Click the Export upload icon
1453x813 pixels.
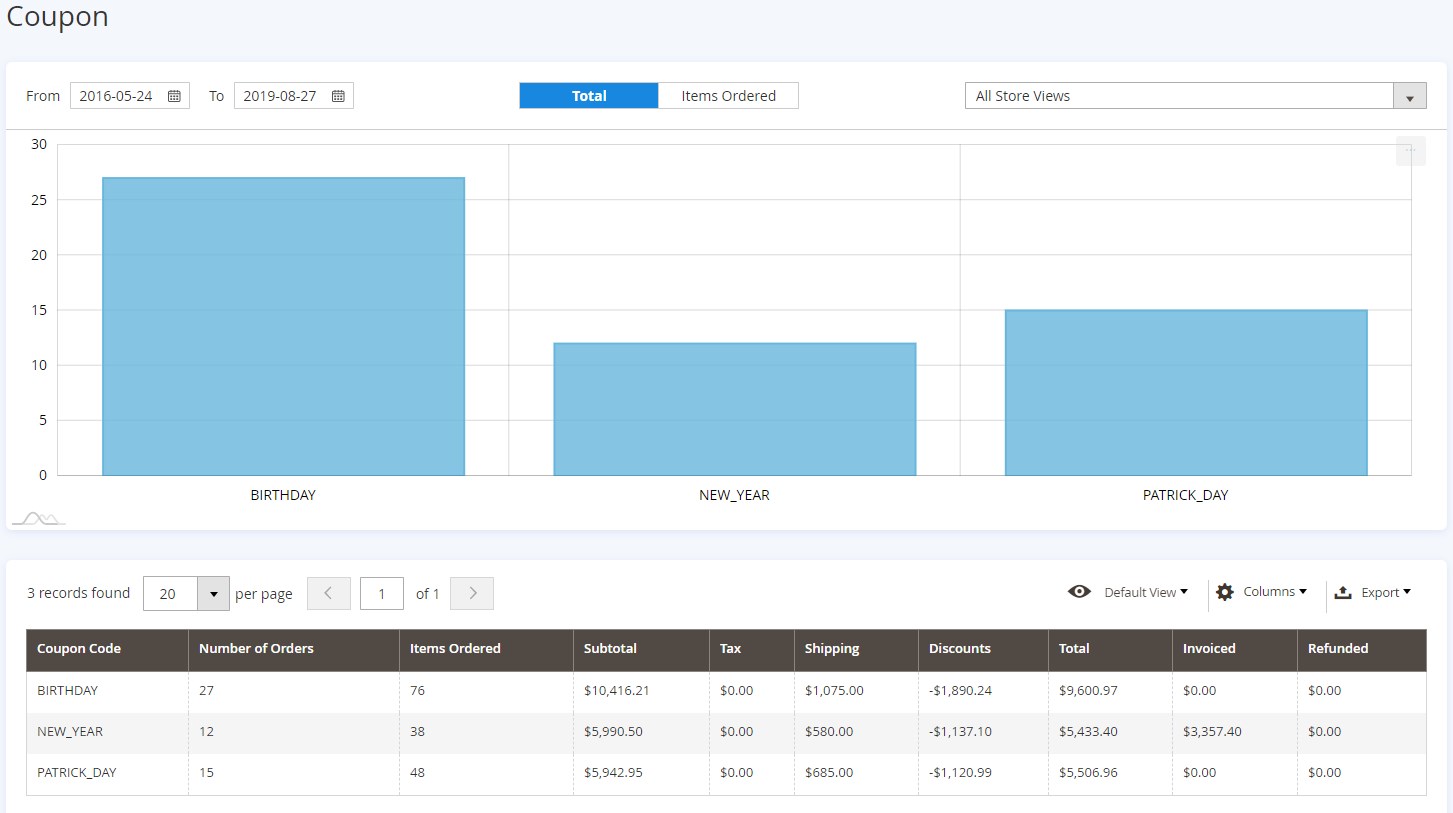1343,592
